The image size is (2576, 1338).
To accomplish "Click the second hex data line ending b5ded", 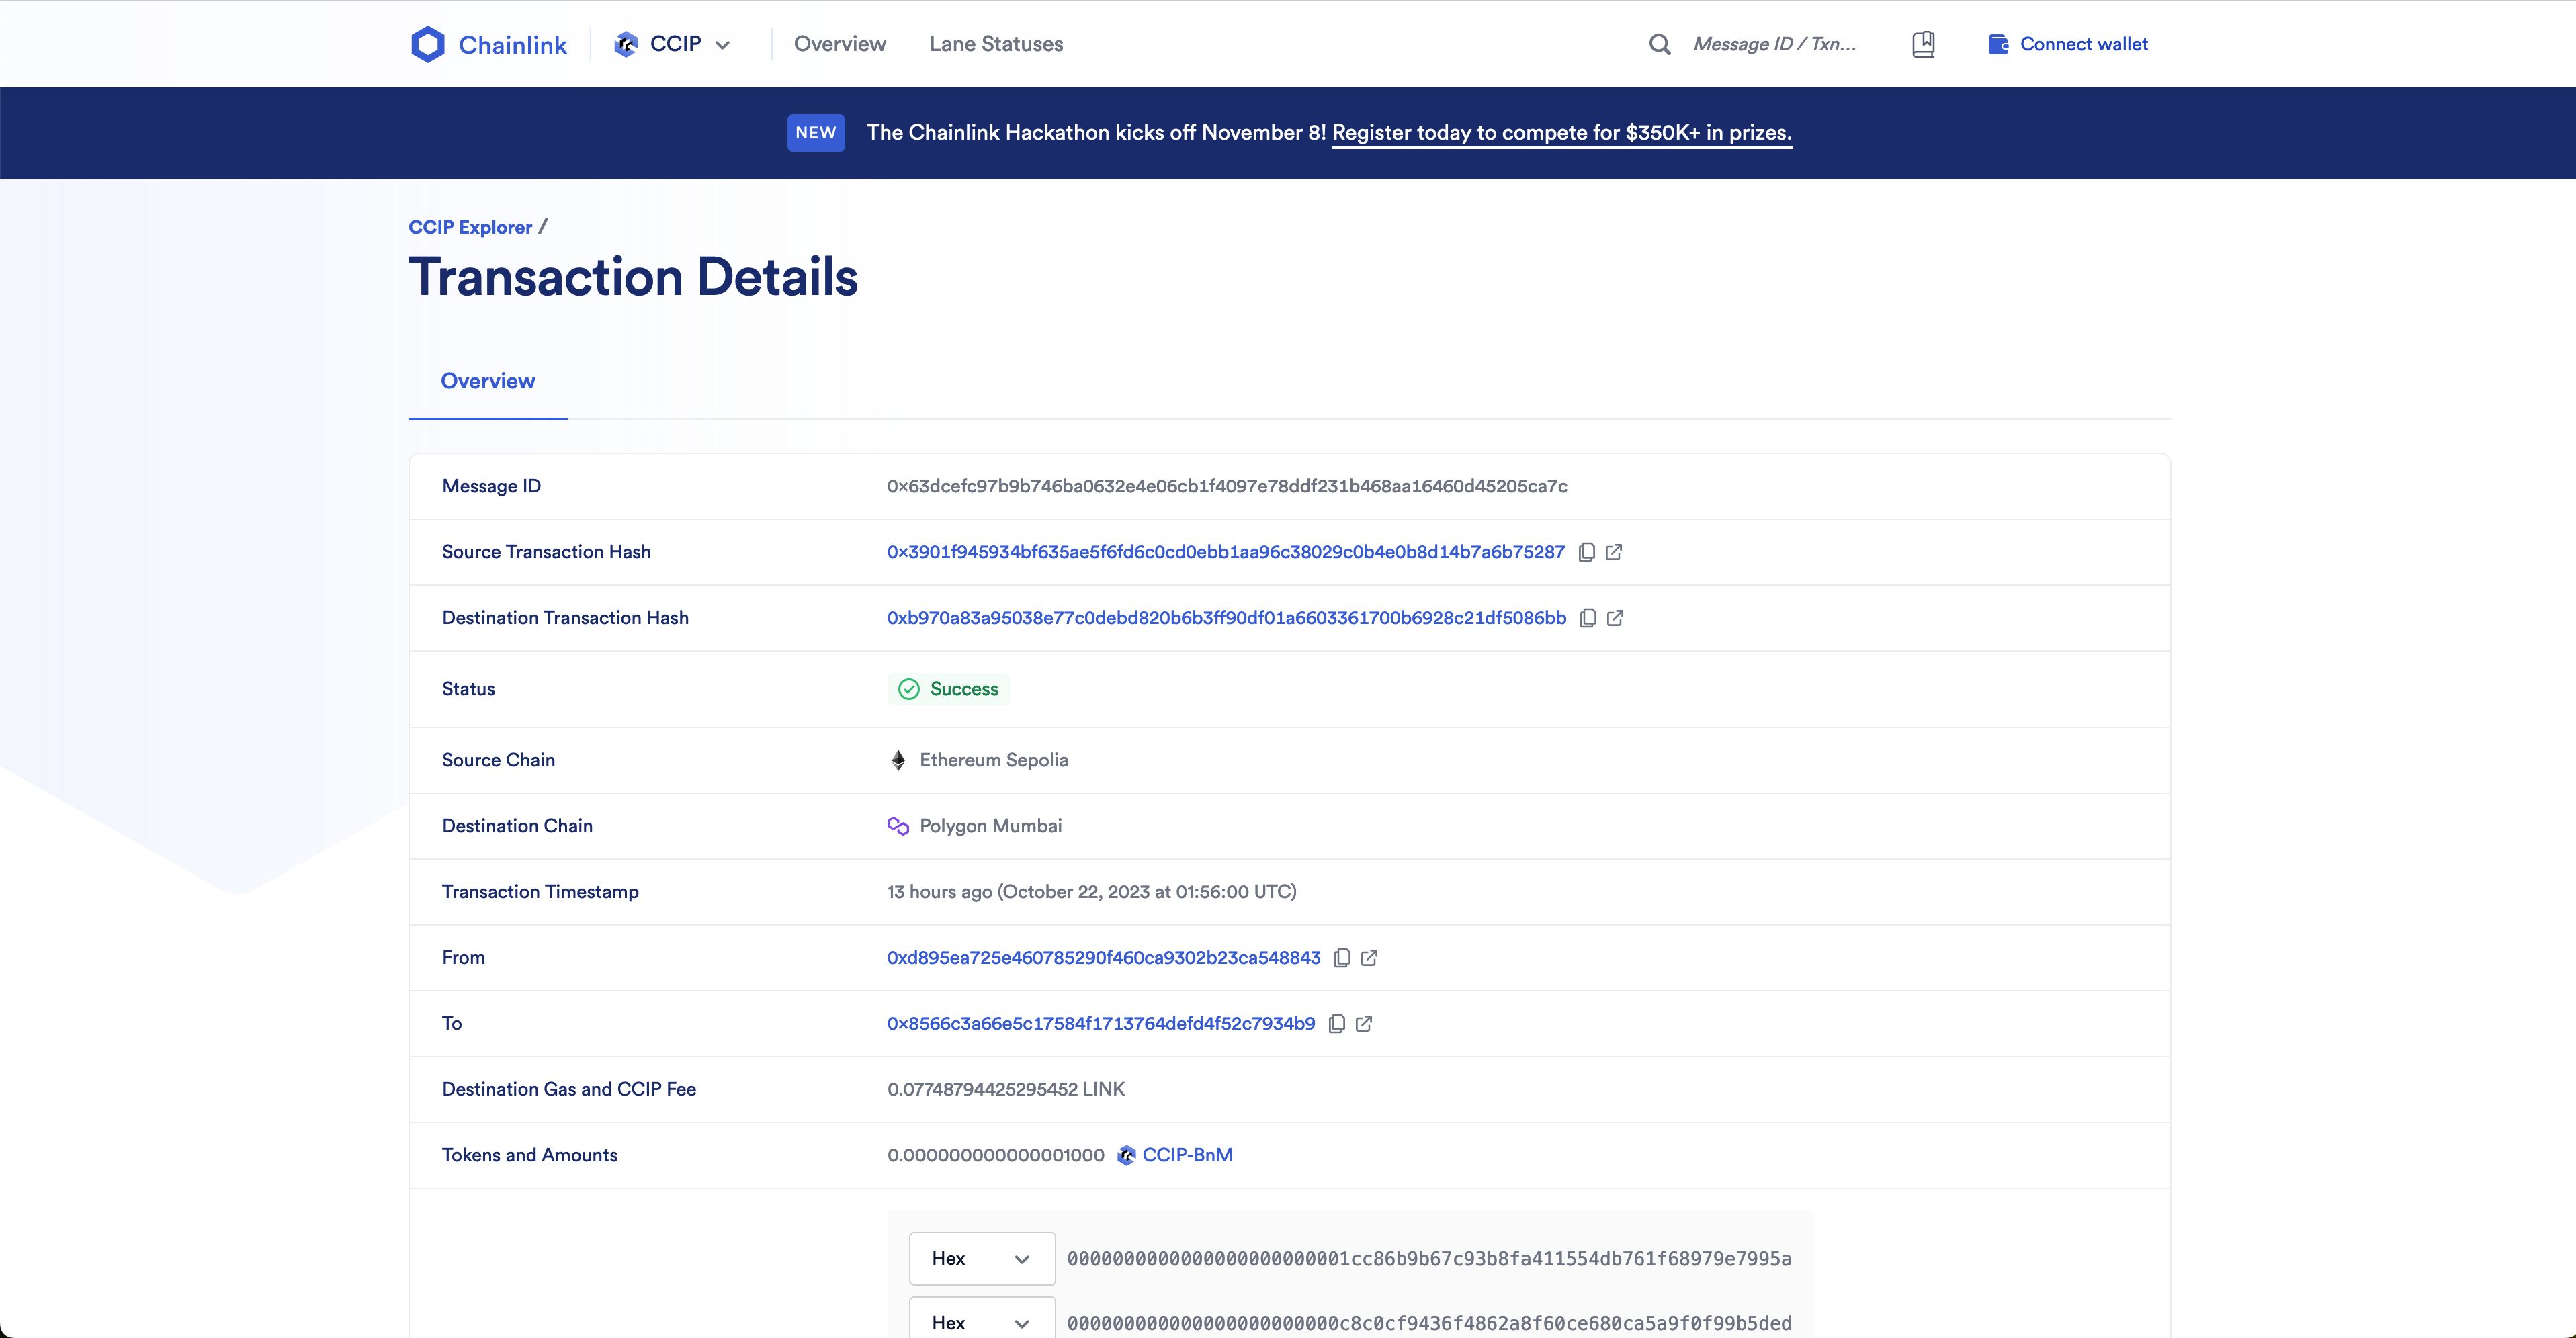I will 1429,1323.
